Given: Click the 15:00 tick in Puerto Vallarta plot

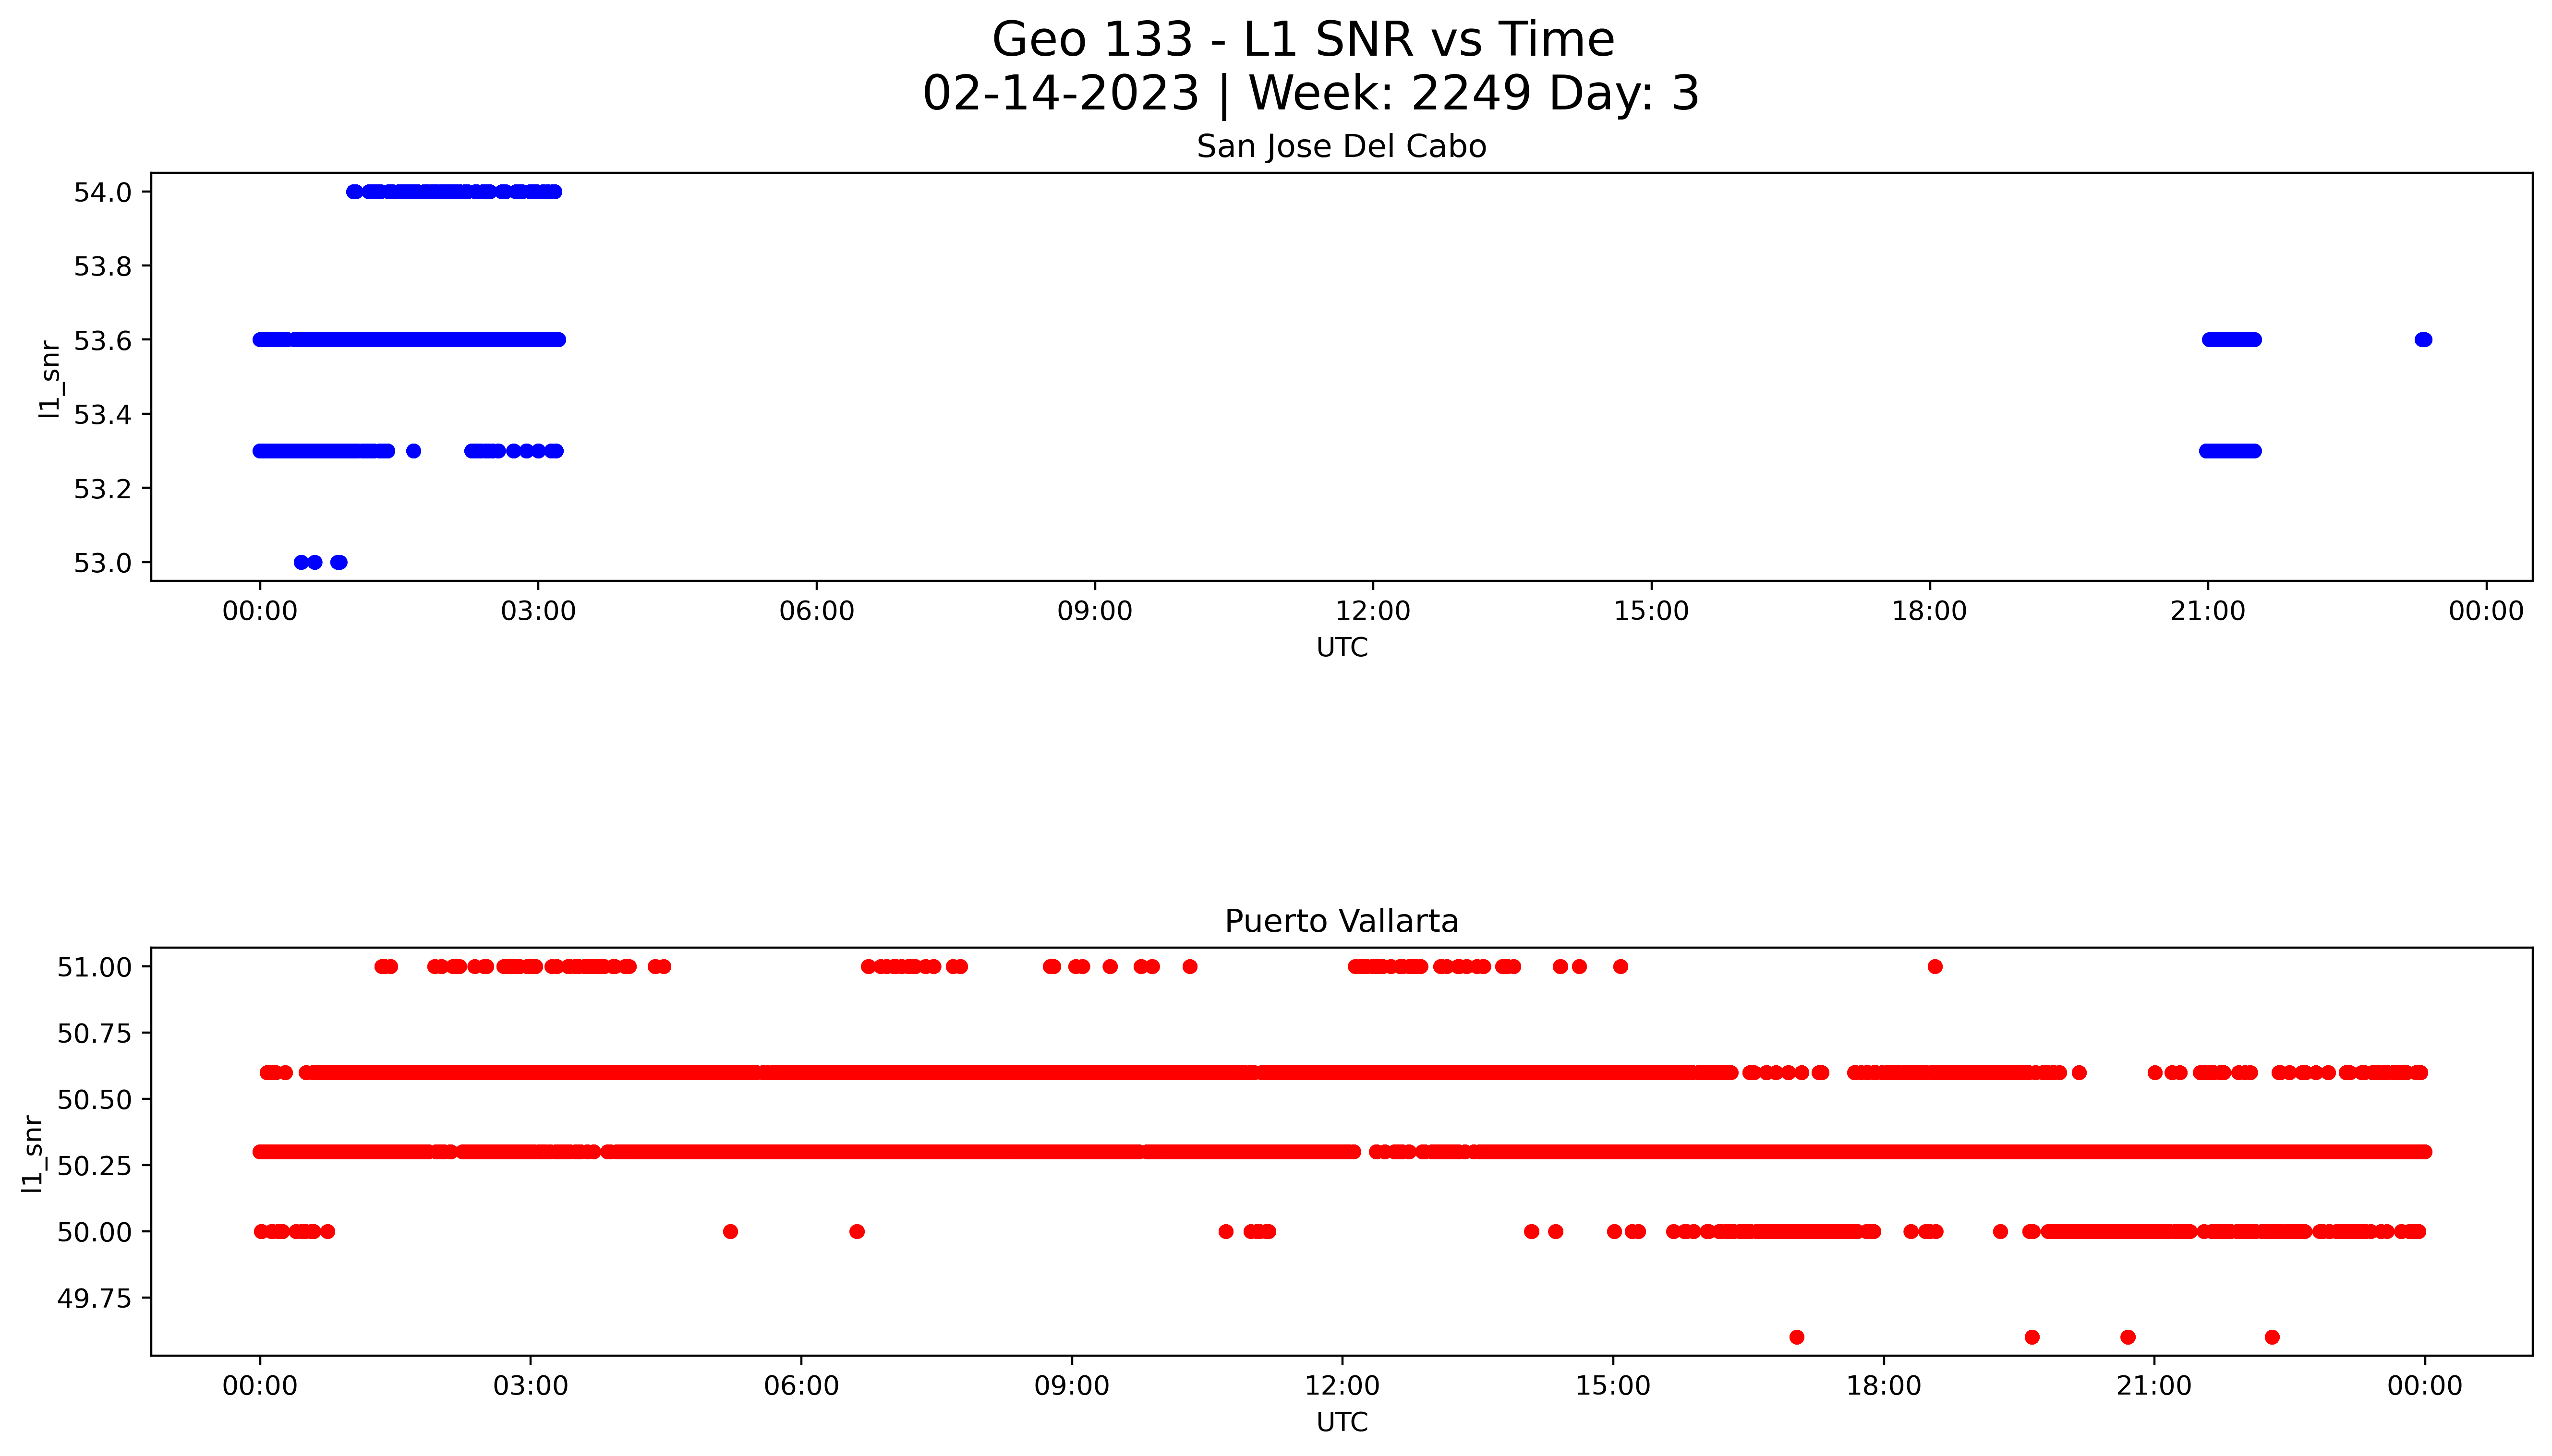Looking at the screenshot, I should (1613, 1386).
